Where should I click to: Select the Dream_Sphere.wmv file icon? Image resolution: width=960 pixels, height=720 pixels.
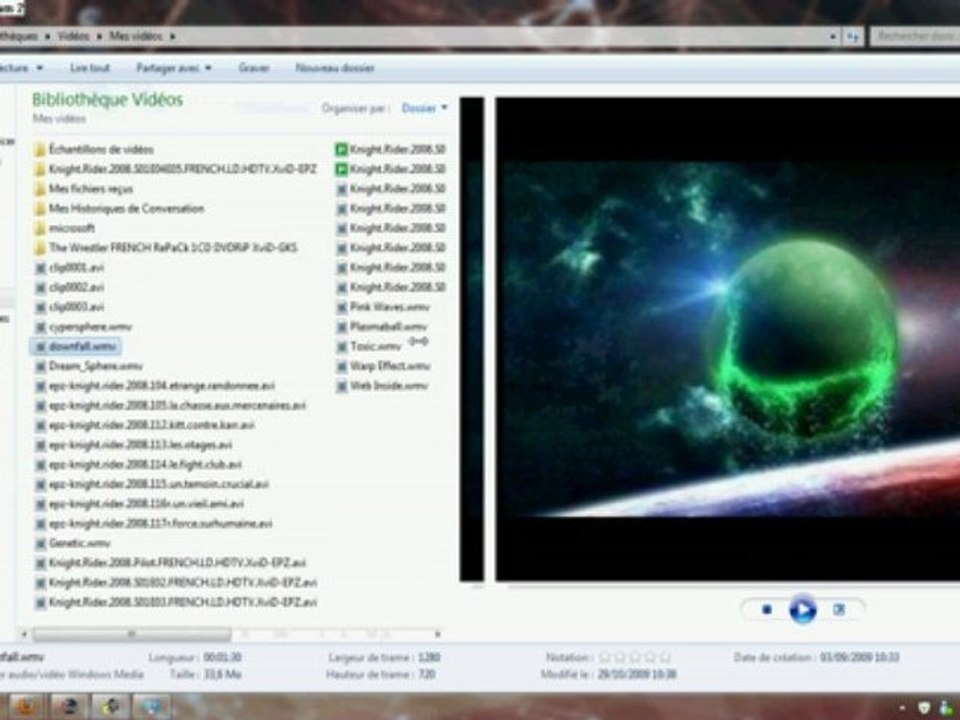coord(40,366)
